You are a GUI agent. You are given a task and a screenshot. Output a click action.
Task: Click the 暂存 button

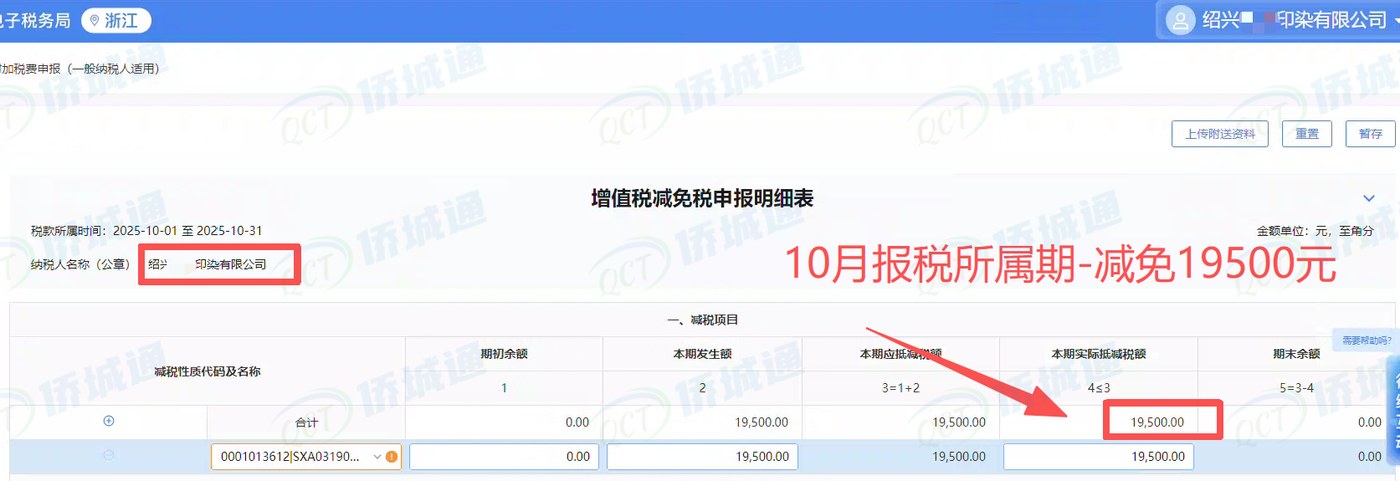point(1370,134)
